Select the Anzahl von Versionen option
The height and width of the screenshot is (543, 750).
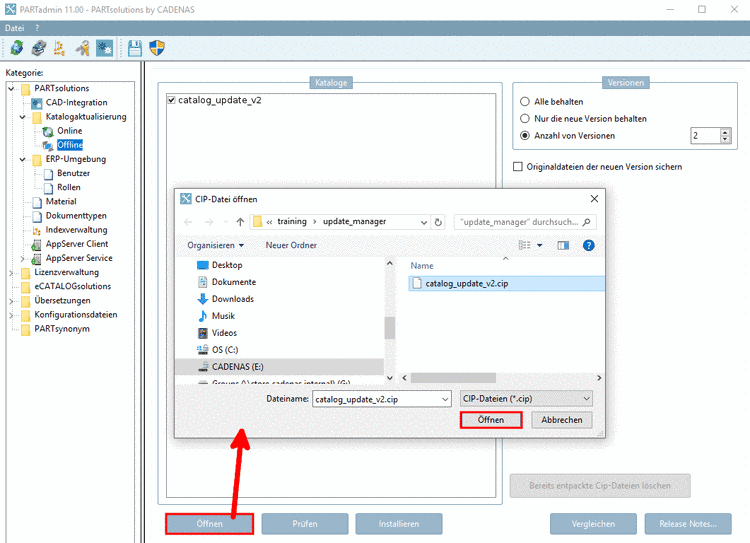tap(525, 136)
